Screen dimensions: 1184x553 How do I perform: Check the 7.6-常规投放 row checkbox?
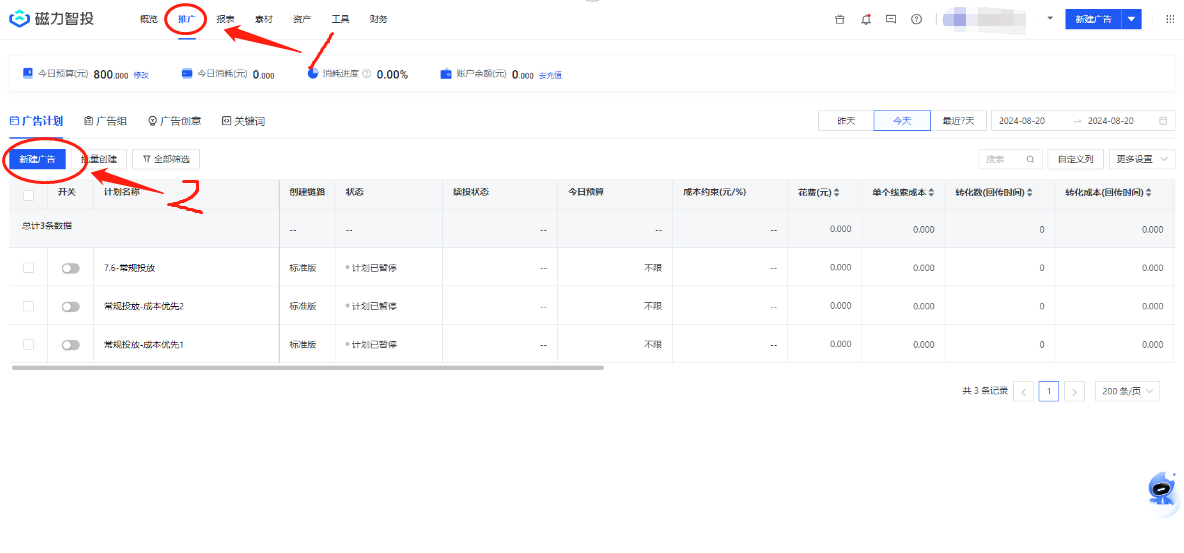click(x=29, y=267)
